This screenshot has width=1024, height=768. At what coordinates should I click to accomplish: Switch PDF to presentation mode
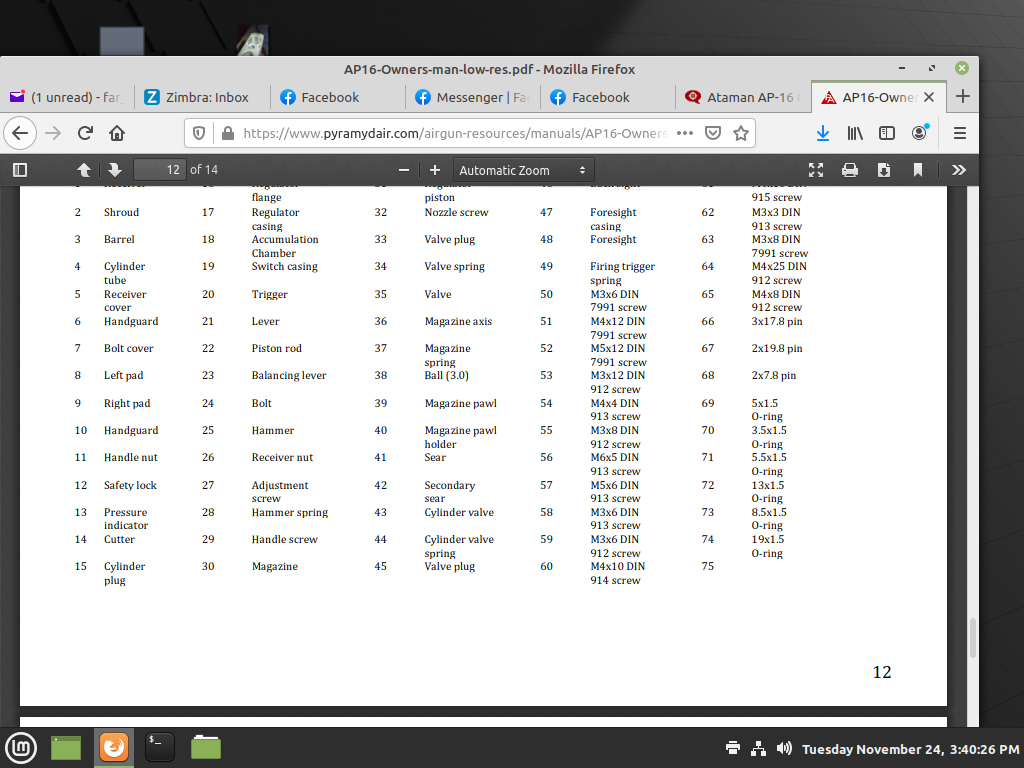point(816,170)
